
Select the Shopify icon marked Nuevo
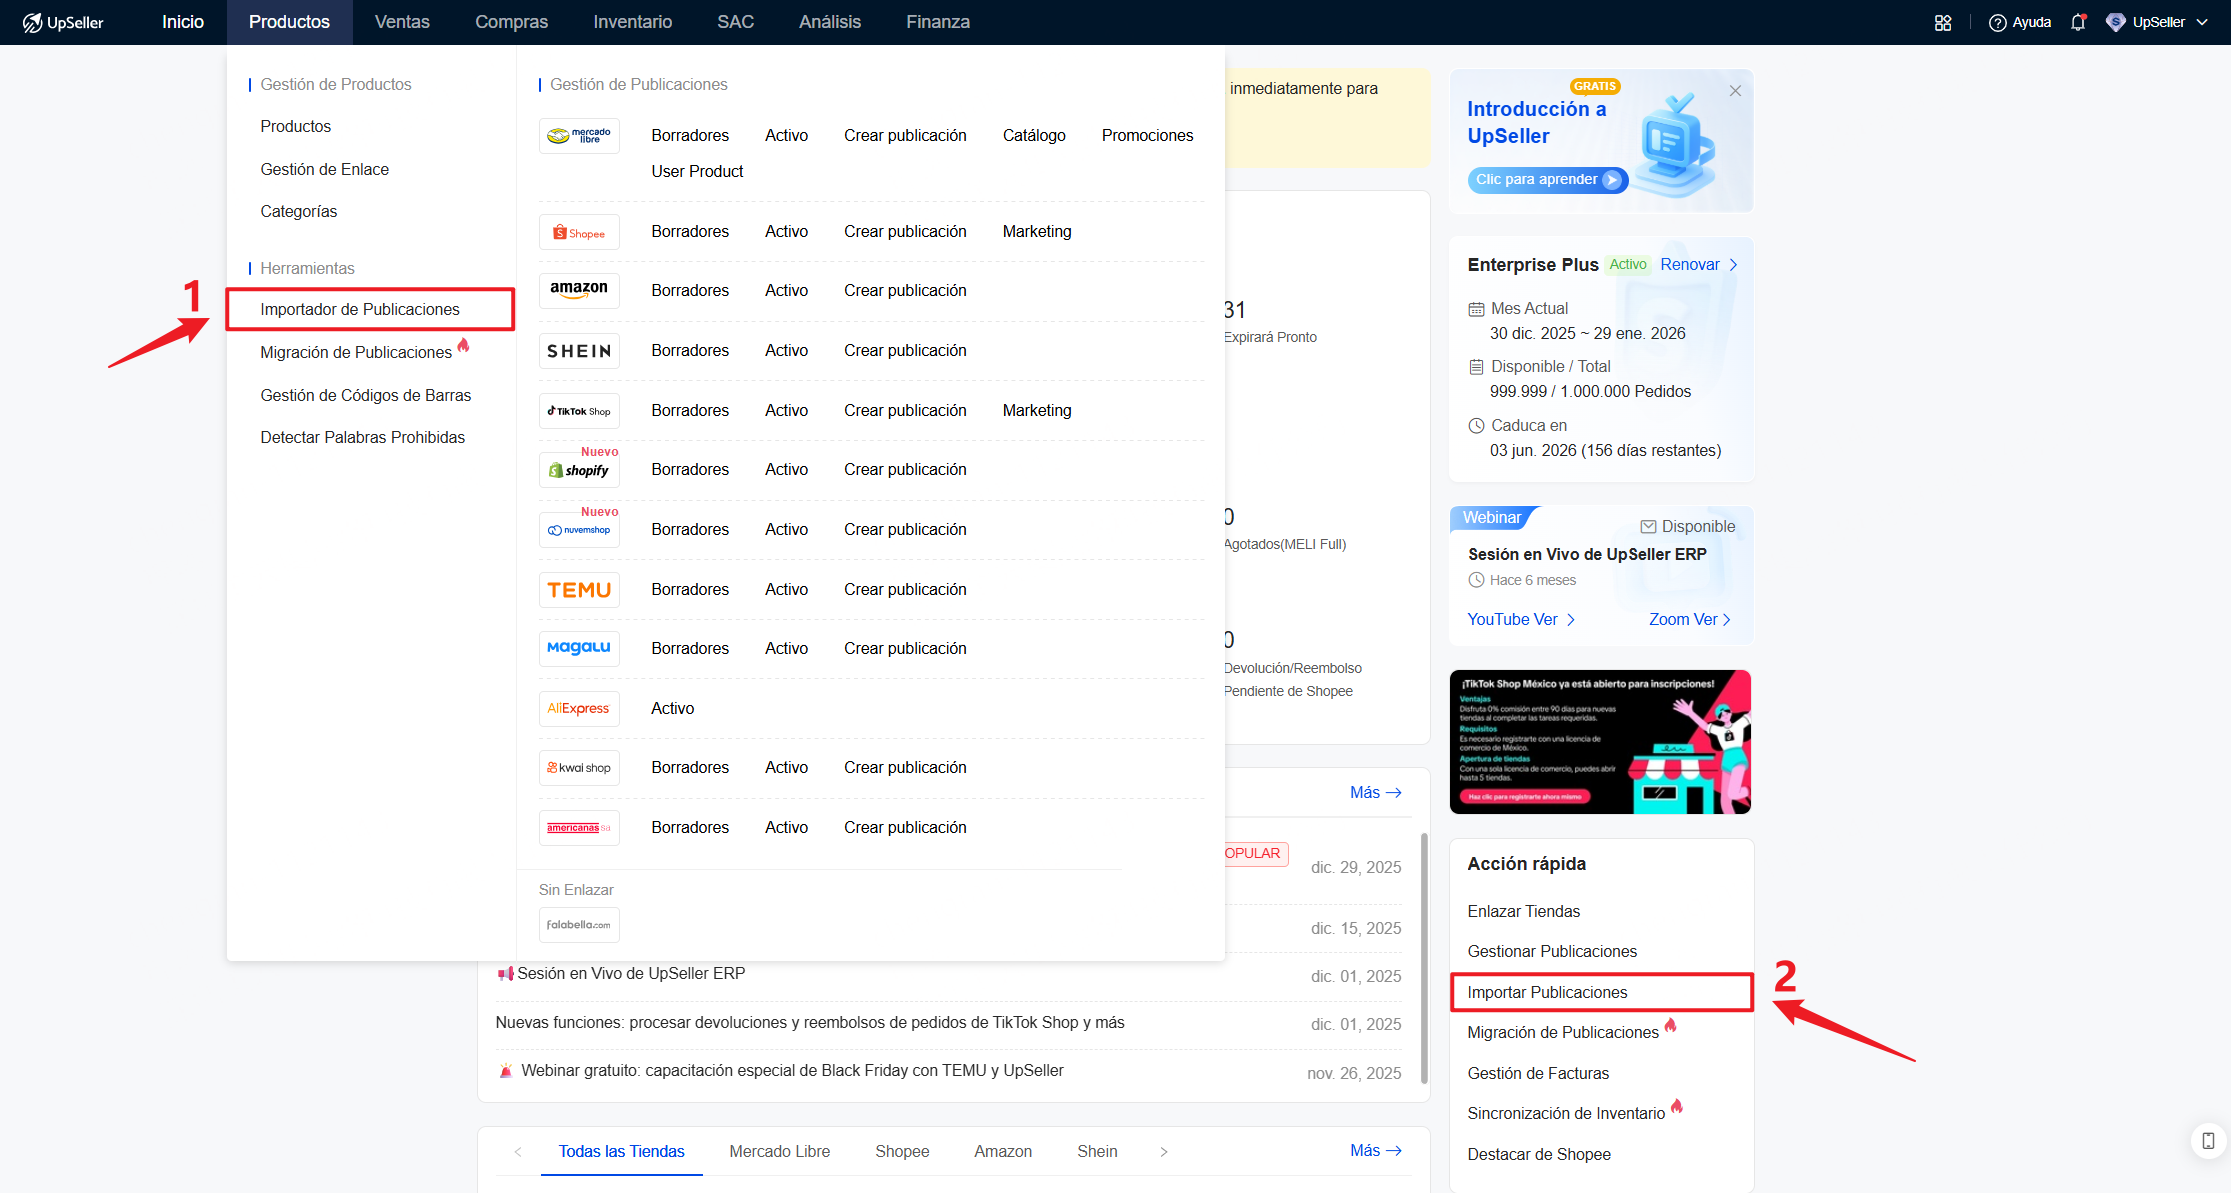coord(579,470)
